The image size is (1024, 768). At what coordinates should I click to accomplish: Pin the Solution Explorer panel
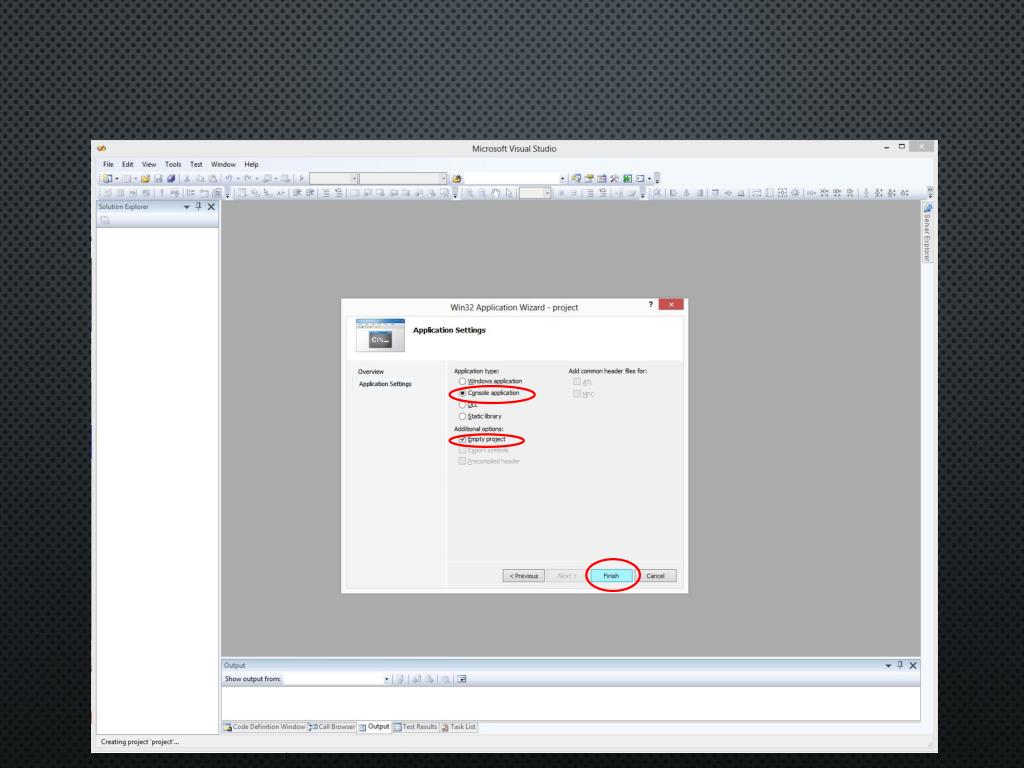199,206
